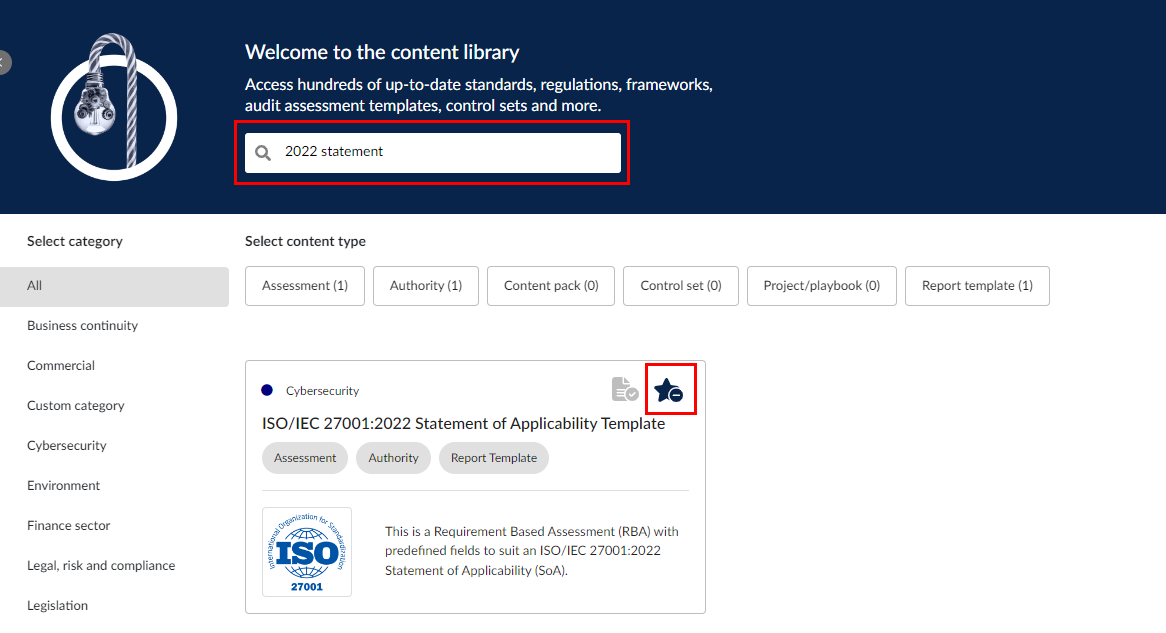Click the document checkmark icon on the card

point(625,389)
